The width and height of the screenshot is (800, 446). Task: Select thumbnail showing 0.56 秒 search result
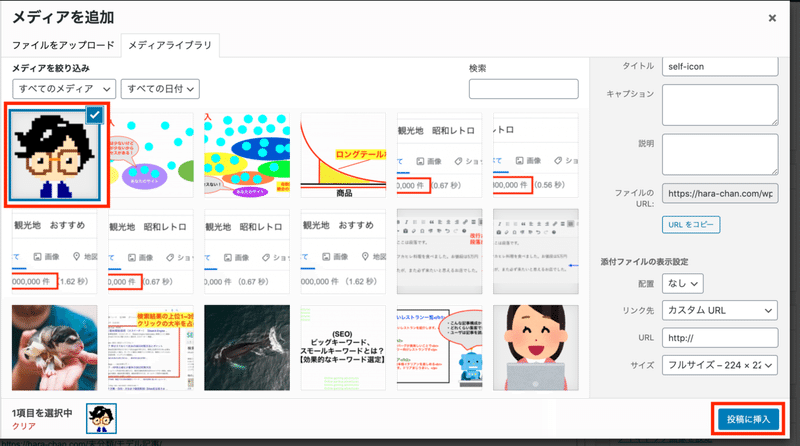536,155
